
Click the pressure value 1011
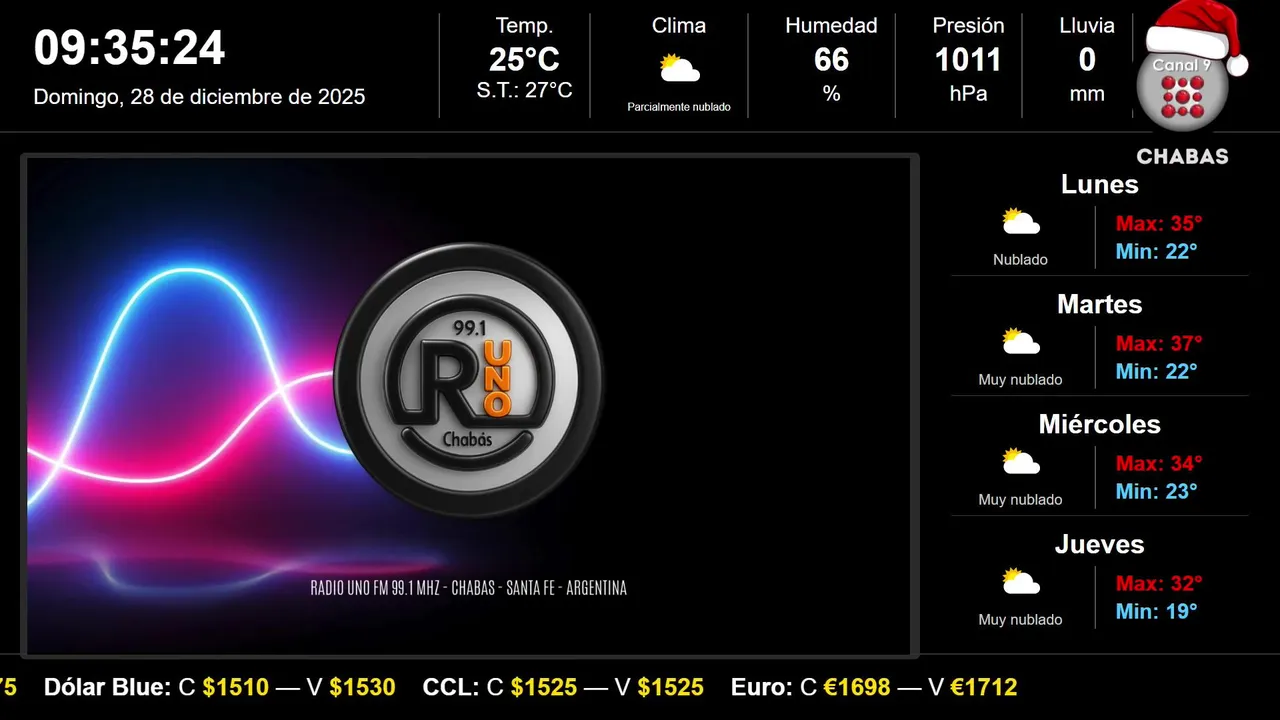click(968, 60)
